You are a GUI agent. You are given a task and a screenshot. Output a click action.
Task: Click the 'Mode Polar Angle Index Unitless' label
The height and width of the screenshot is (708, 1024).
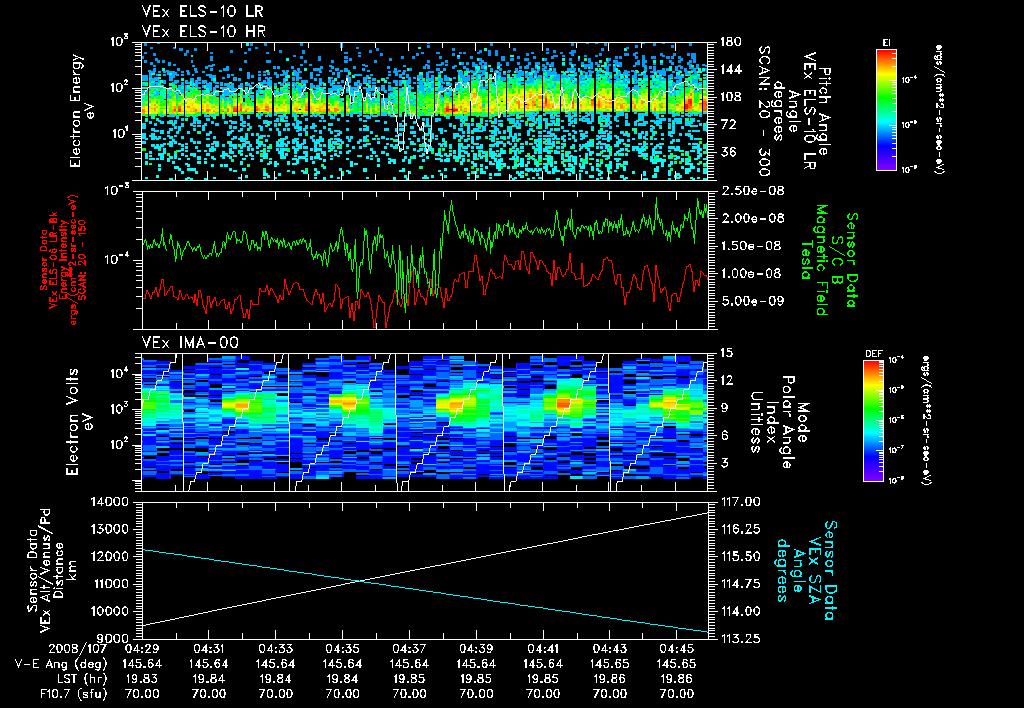(x=778, y=422)
